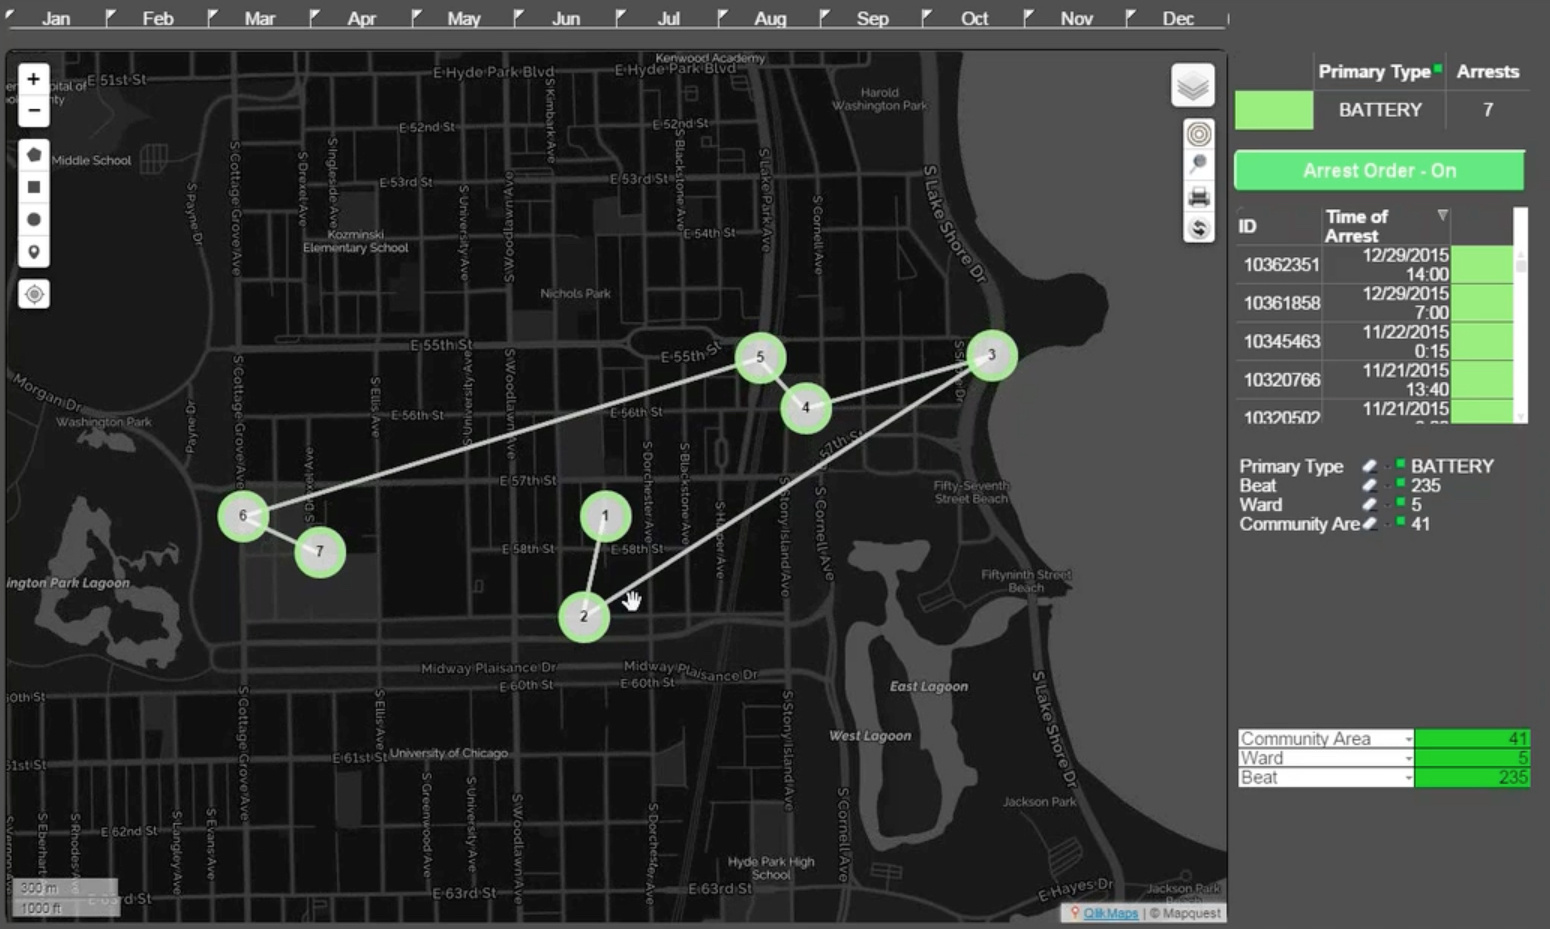Select Jun on the month timeline
The image size is (1550, 929).
point(566,18)
